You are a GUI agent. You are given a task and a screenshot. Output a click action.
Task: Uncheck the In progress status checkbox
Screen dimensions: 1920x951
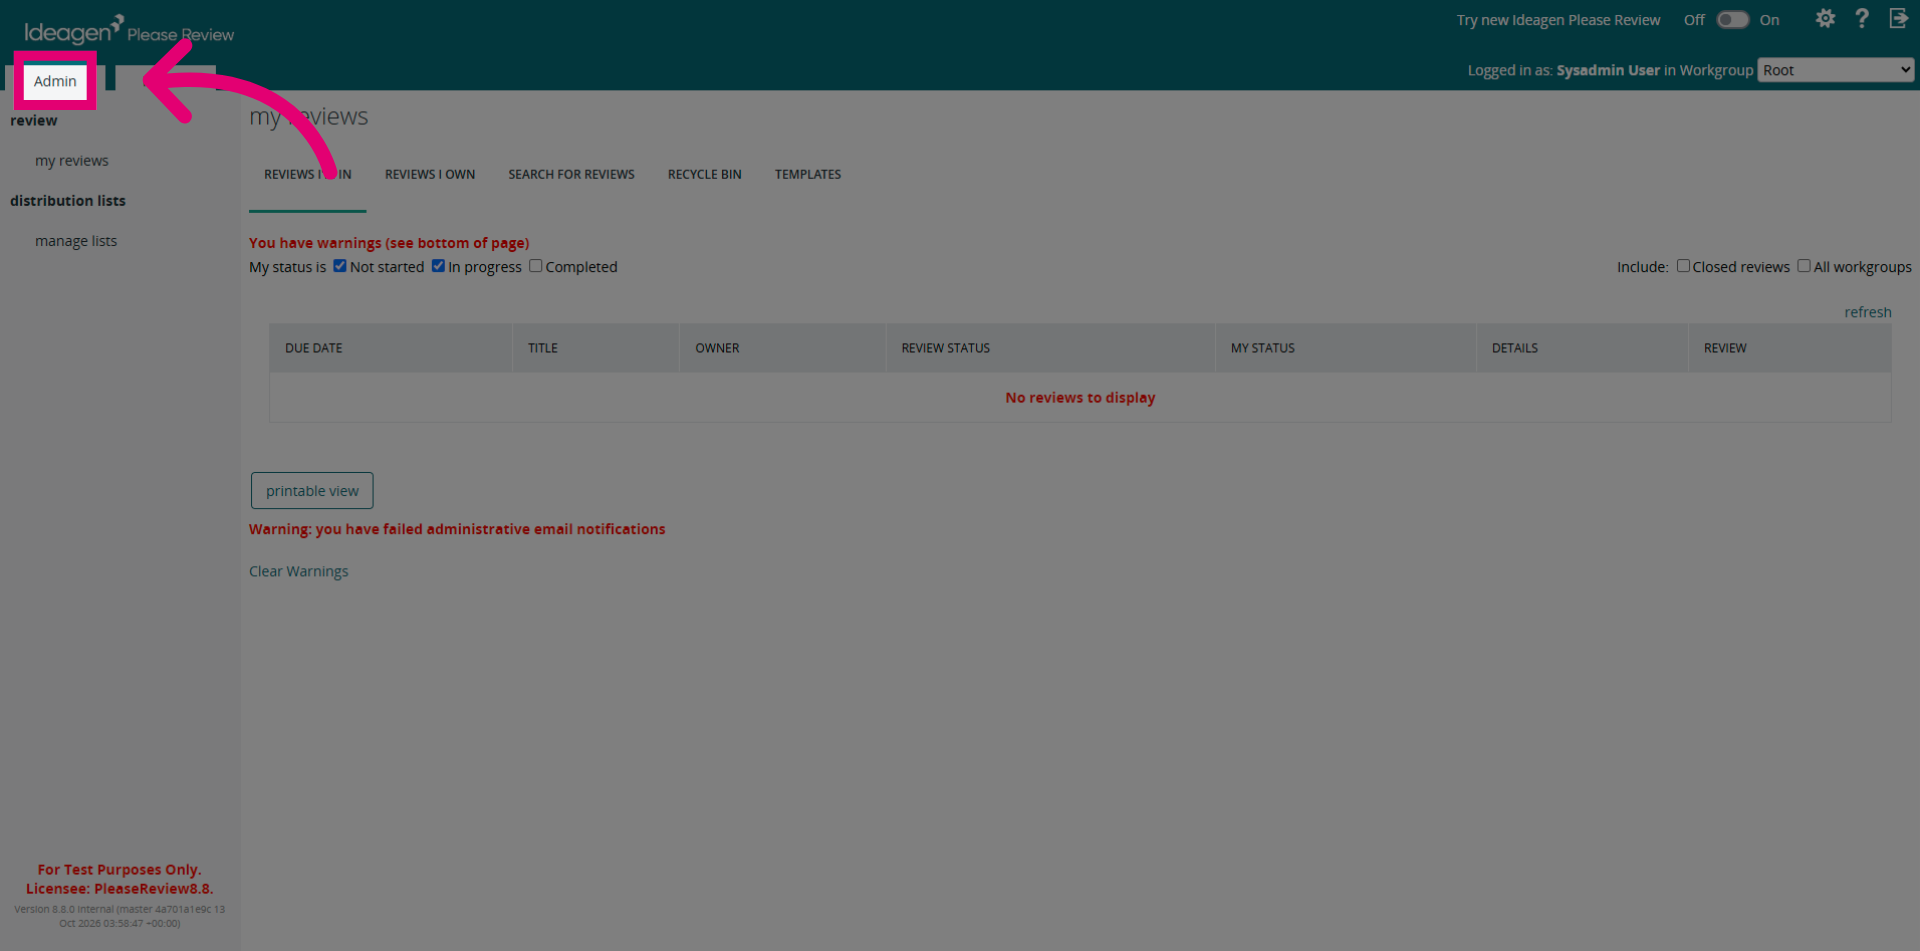click(x=438, y=266)
